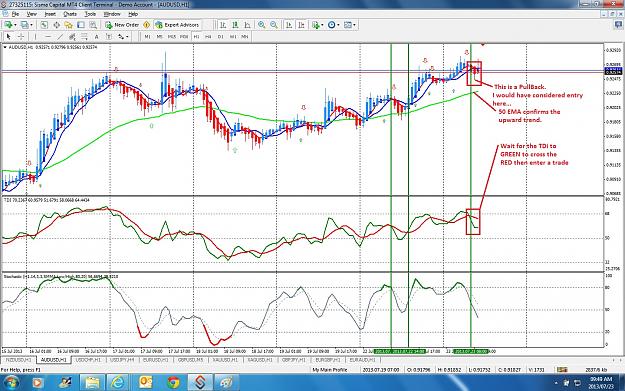
Task: Select the standard cursor tool
Action: click(9, 37)
